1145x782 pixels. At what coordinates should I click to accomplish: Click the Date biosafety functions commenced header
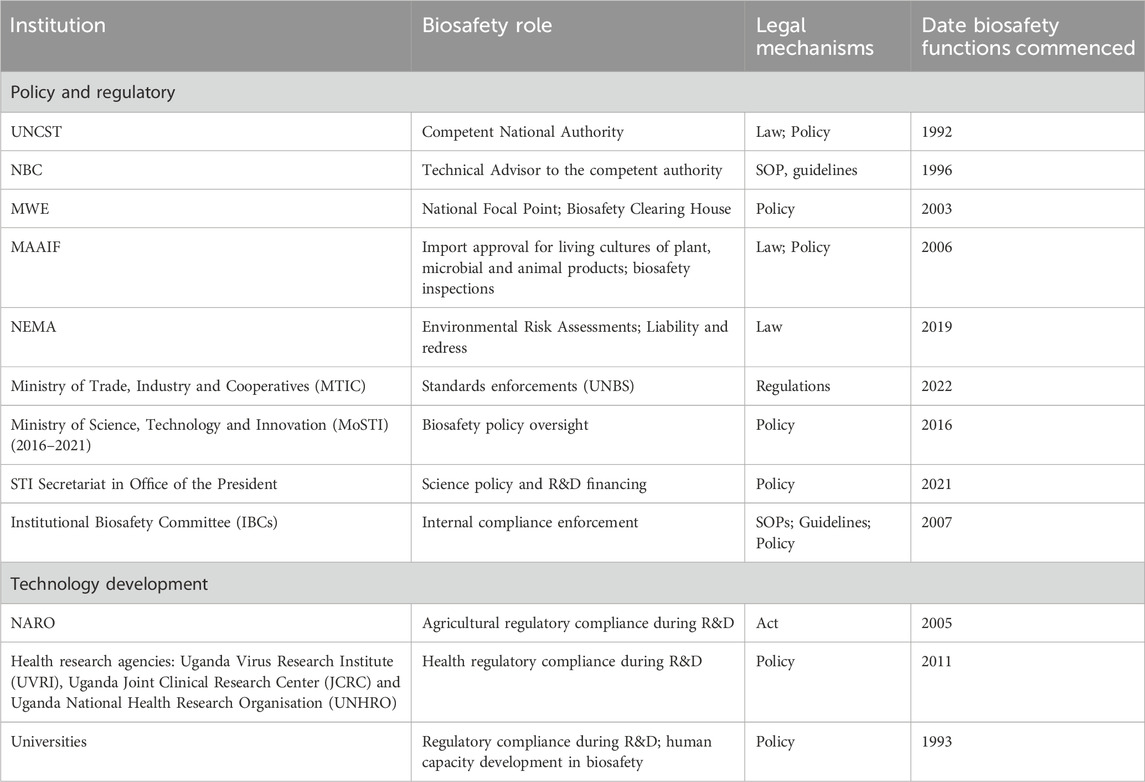(x=1025, y=36)
